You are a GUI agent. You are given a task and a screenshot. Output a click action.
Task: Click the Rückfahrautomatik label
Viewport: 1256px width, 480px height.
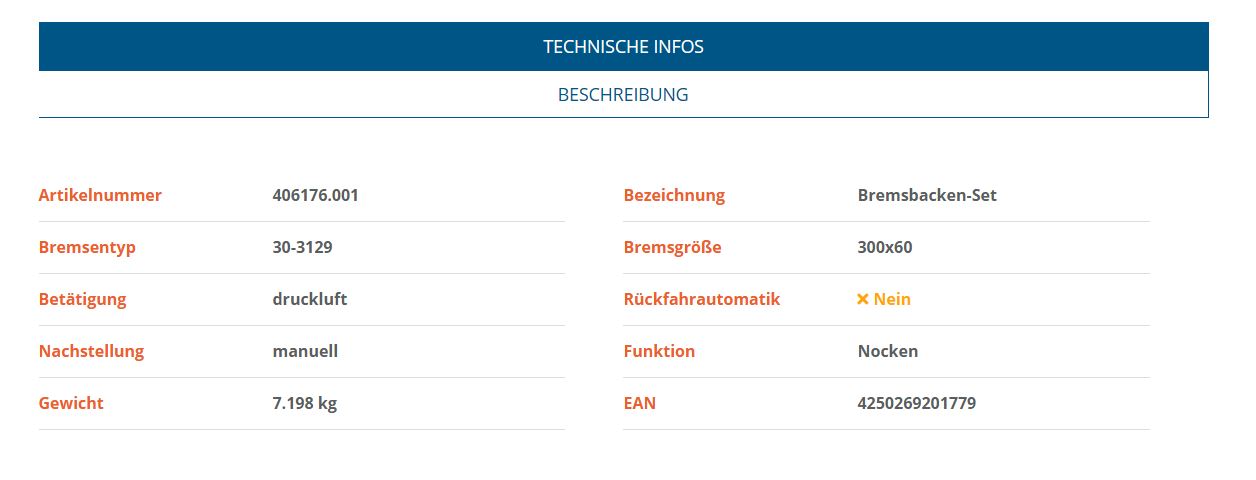point(701,299)
